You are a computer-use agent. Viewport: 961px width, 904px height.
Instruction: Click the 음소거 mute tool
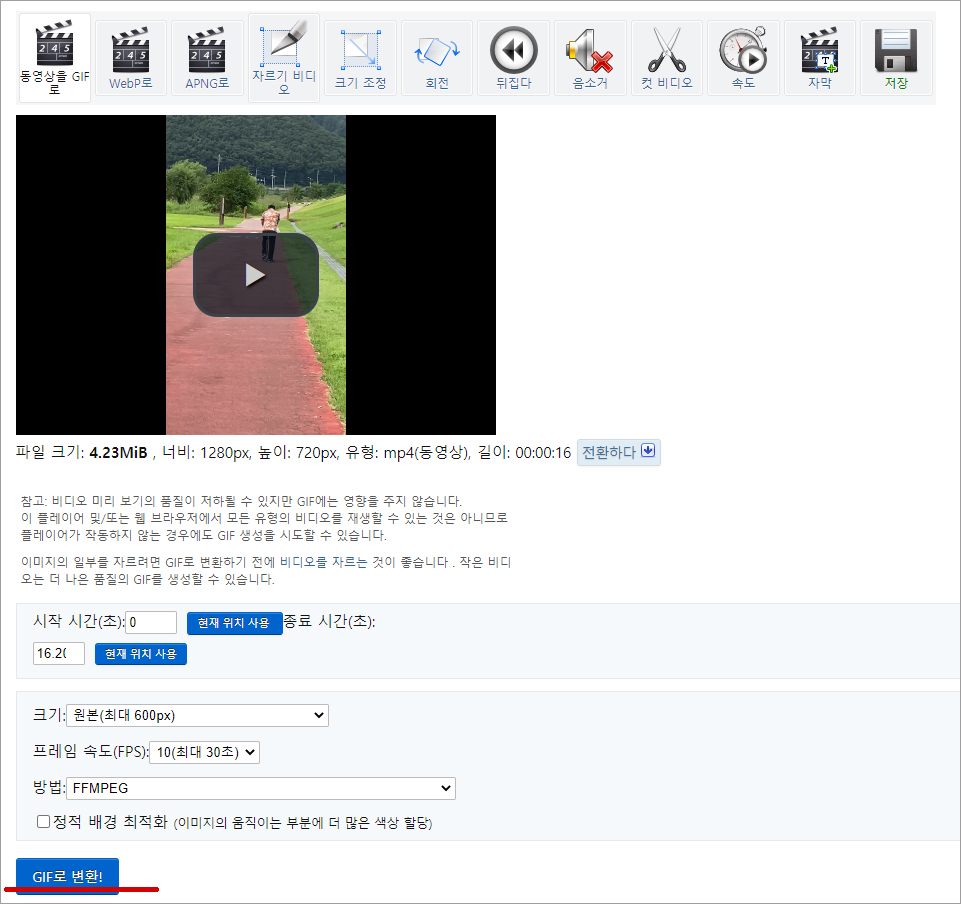pyautogui.click(x=590, y=58)
